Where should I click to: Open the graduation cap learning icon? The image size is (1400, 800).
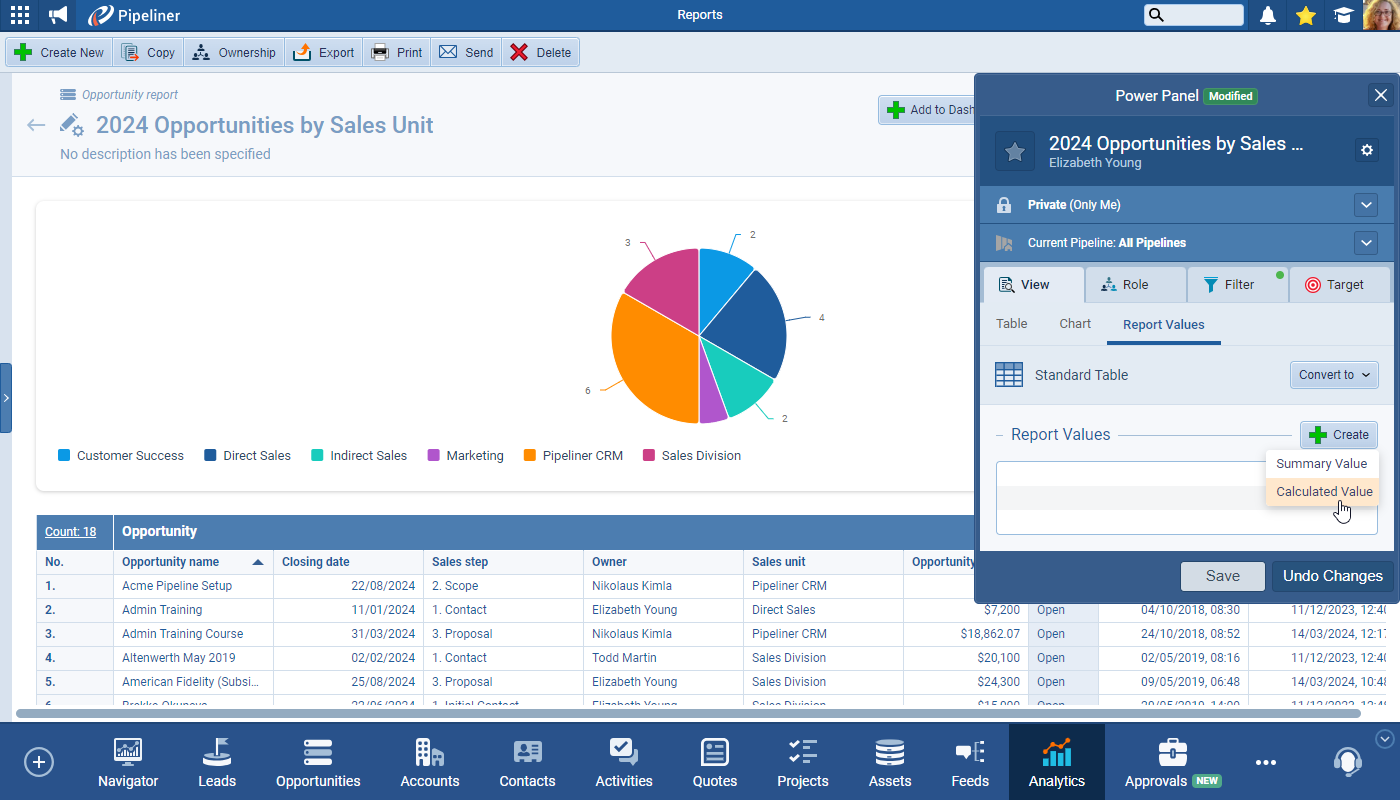click(x=1342, y=15)
